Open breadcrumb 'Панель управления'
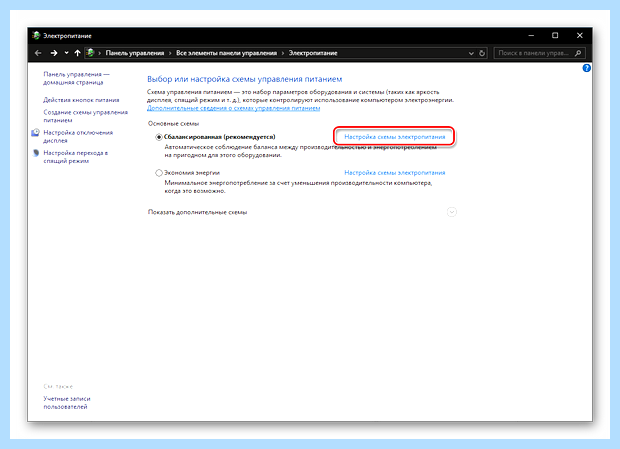This screenshot has height=449, width=620. pyautogui.click(x=134, y=53)
